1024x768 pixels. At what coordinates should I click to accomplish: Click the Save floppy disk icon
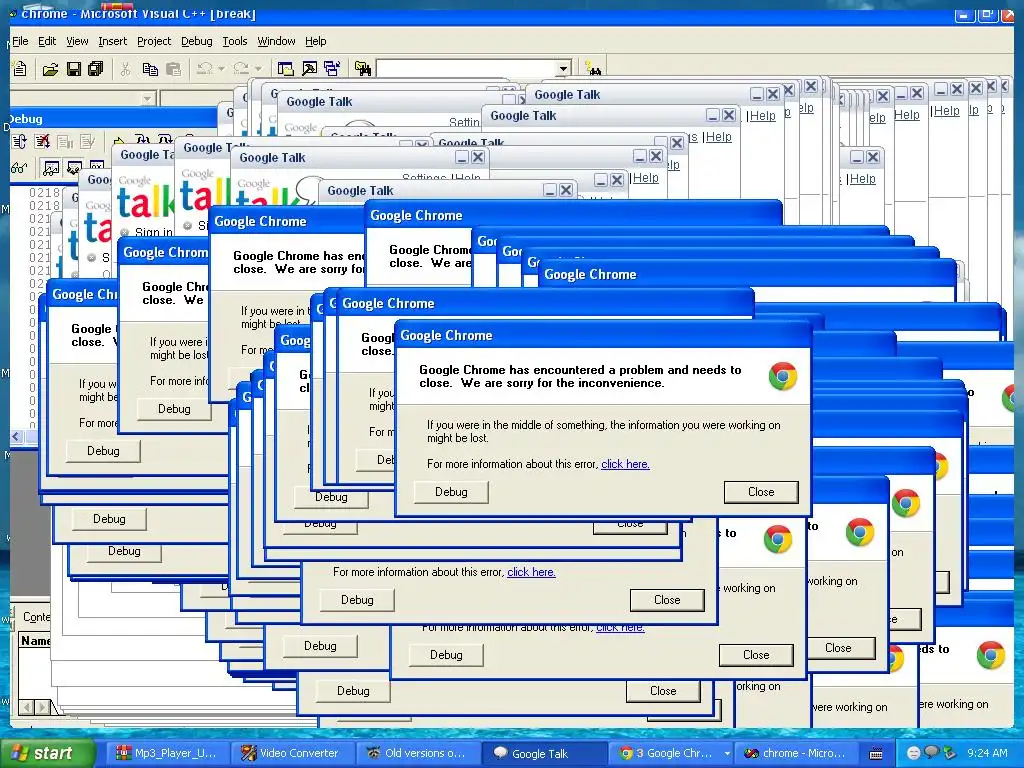(x=73, y=69)
